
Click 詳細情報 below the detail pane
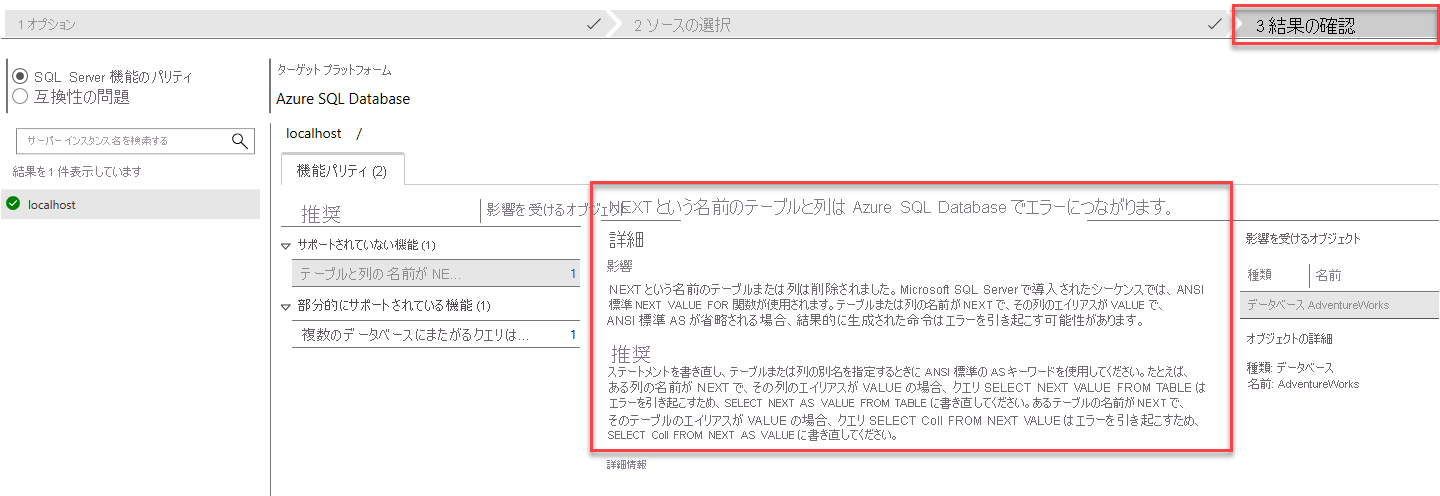(x=626, y=465)
